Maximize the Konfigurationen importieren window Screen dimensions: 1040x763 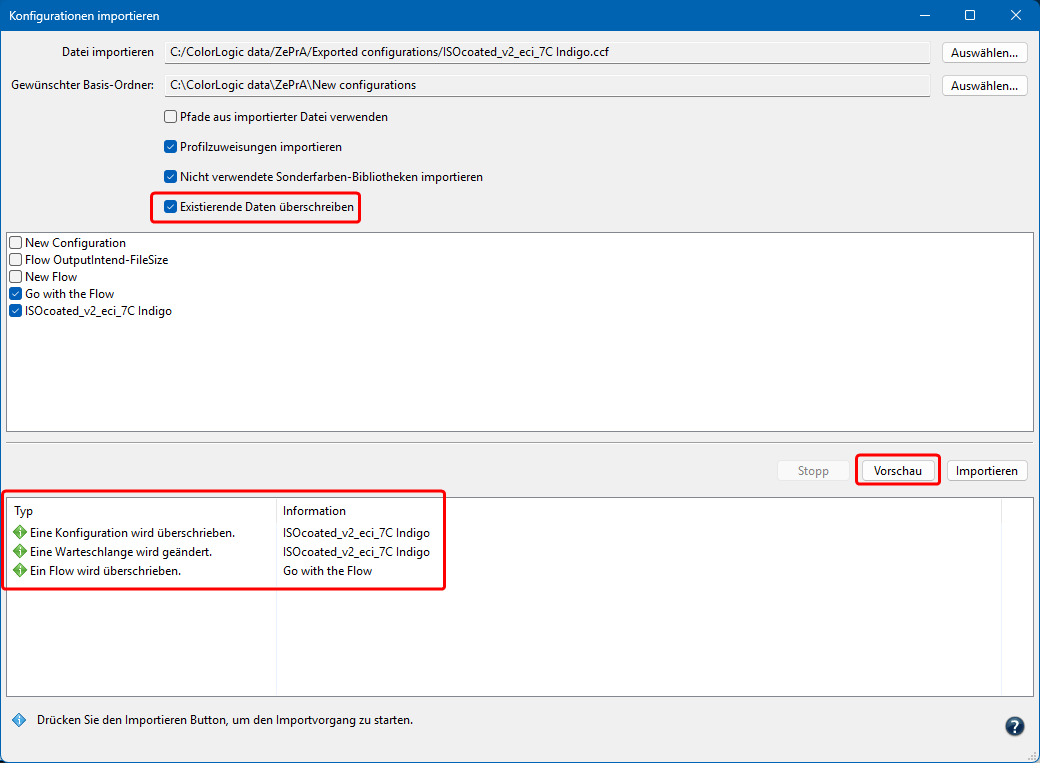(x=969, y=15)
